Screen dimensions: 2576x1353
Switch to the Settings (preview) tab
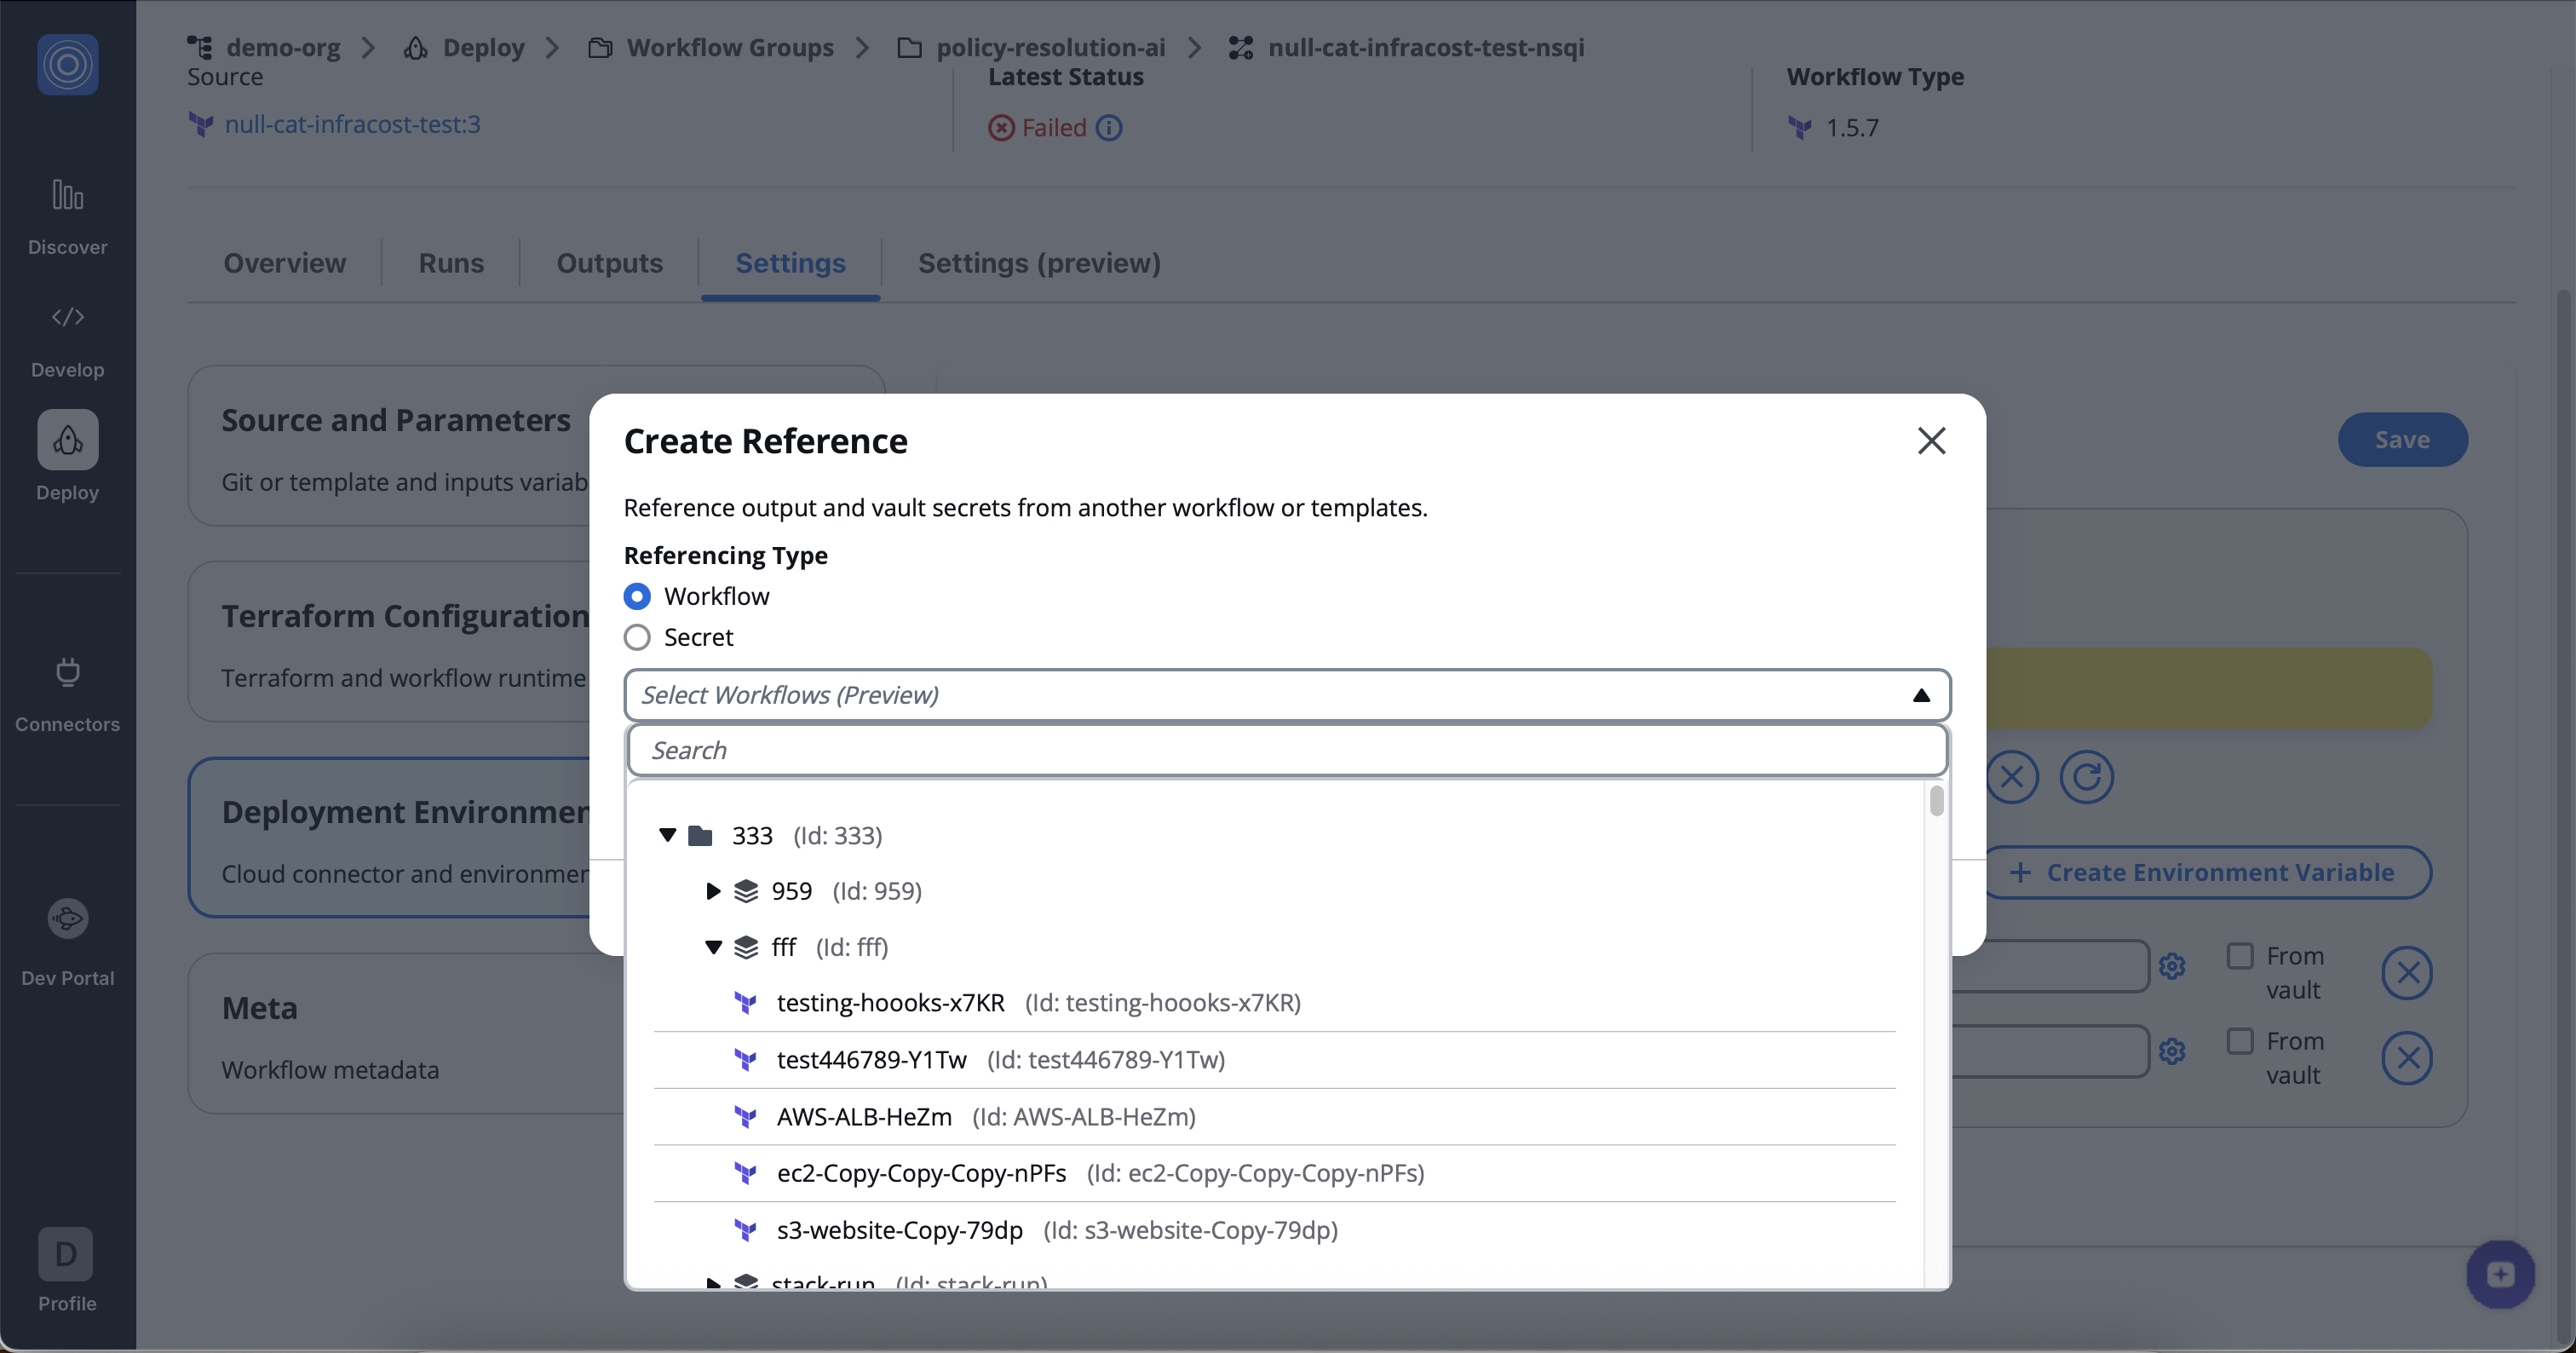click(x=1039, y=263)
